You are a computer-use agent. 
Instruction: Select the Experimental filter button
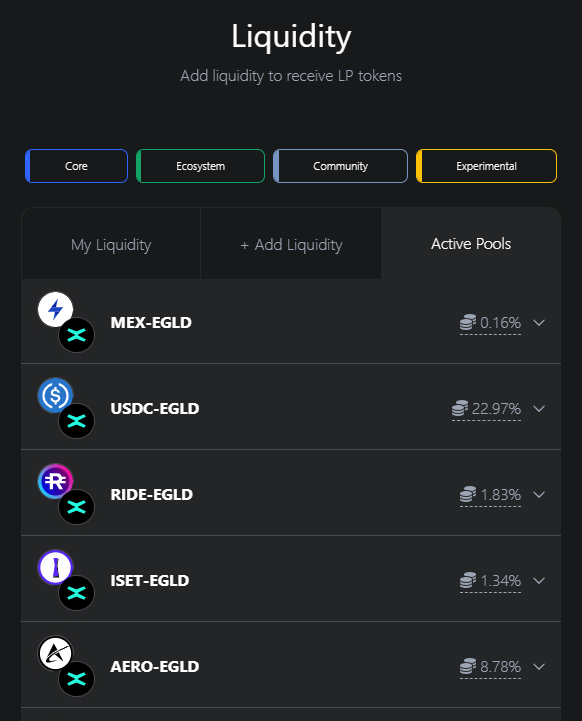coord(486,166)
